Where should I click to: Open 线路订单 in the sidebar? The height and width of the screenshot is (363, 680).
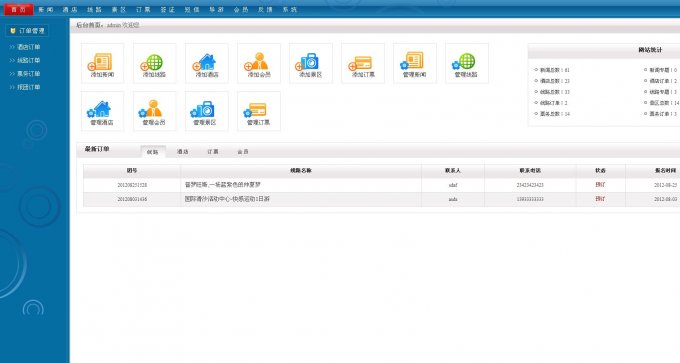(29, 60)
